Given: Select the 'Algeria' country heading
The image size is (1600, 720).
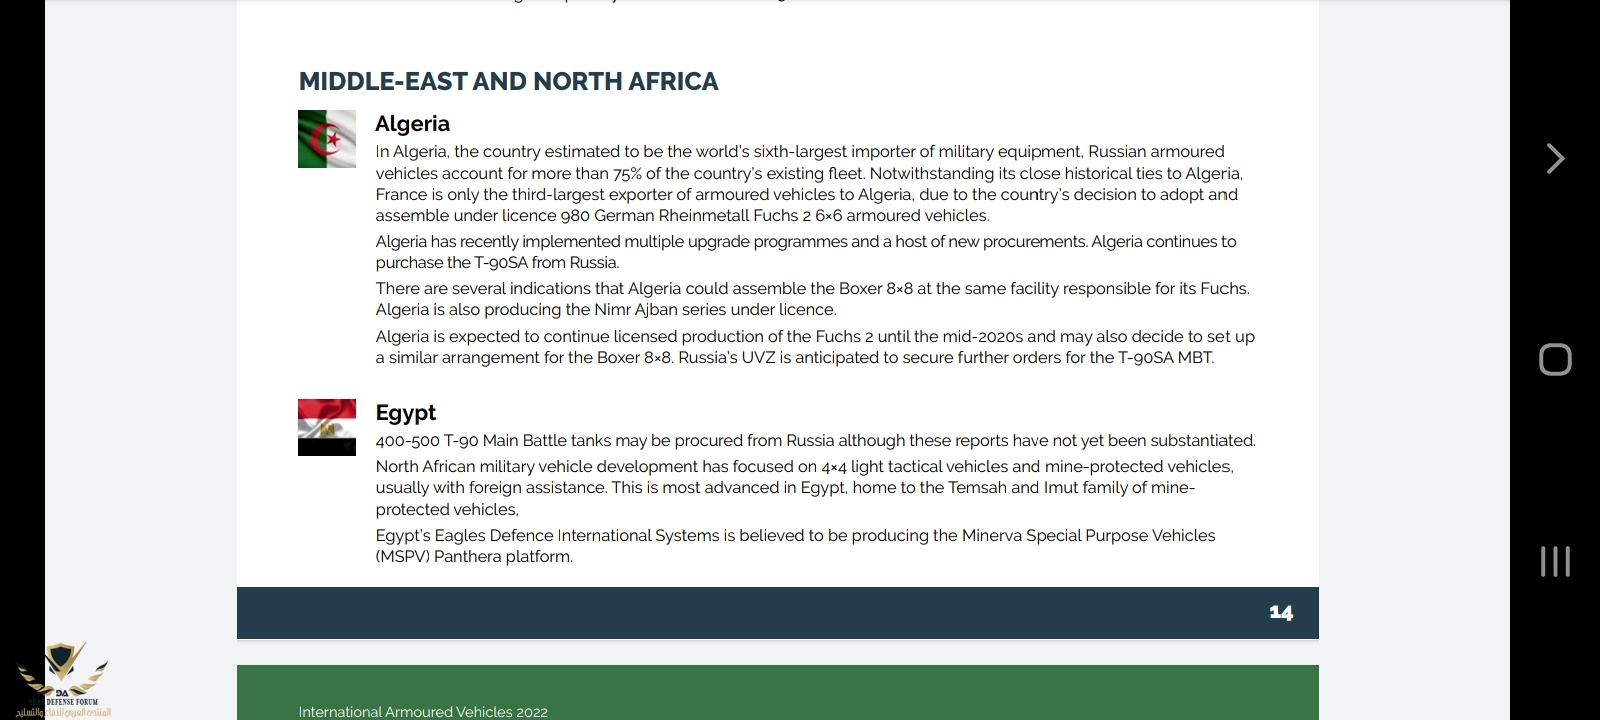Looking at the screenshot, I should (412, 124).
